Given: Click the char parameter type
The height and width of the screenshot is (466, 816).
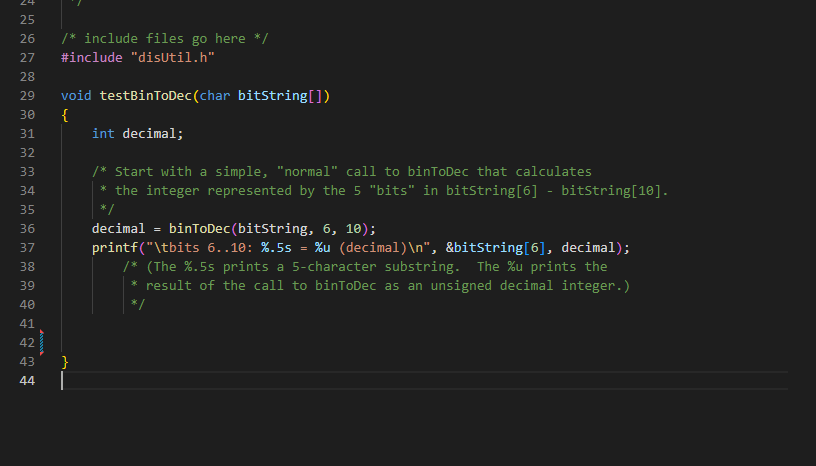Looking at the screenshot, I should (x=215, y=96).
